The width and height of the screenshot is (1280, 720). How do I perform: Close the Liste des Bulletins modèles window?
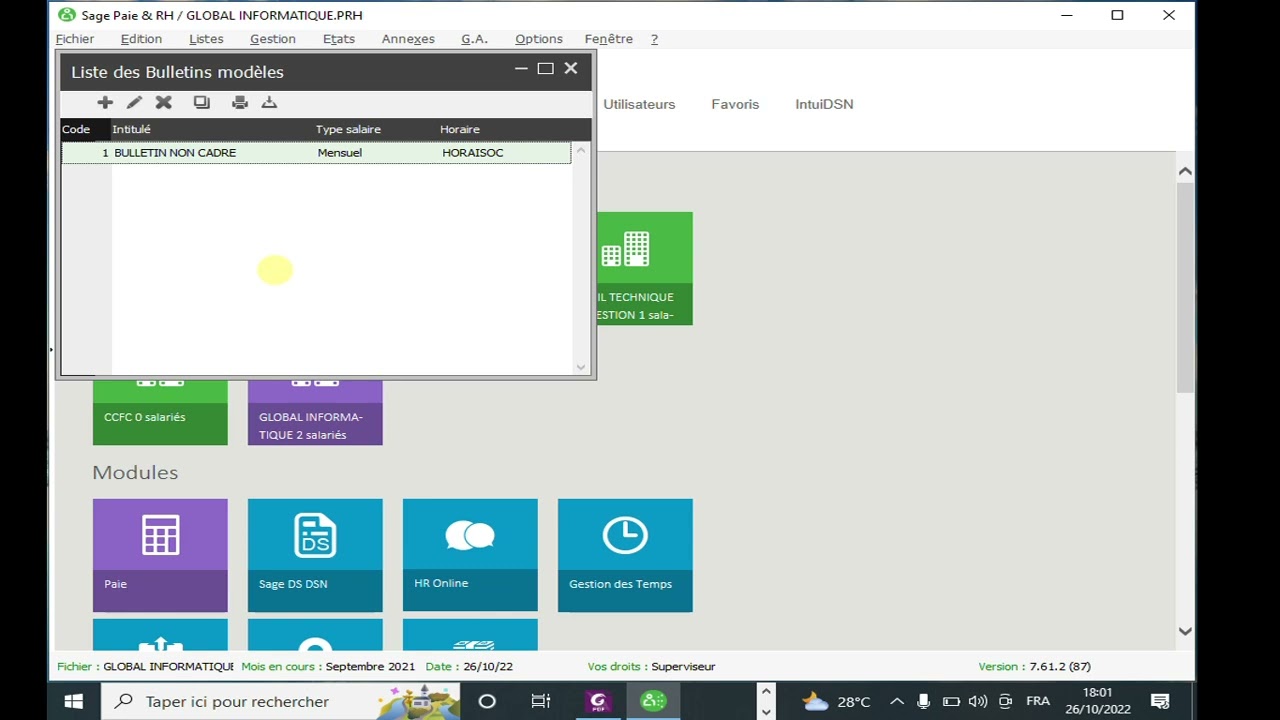[x=571, y=69]
